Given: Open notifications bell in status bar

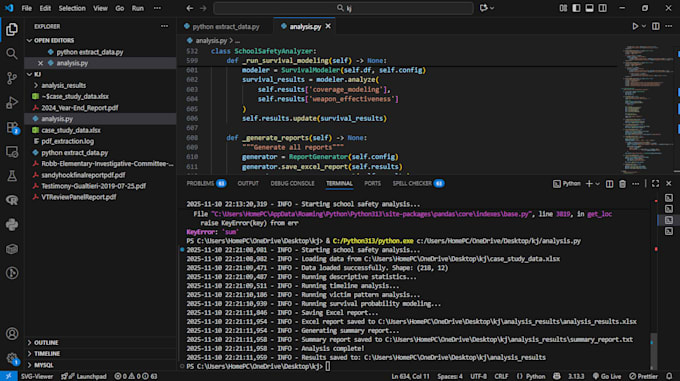Looking at the screenshot, I should pyautogui.click(x=669, y=376).
